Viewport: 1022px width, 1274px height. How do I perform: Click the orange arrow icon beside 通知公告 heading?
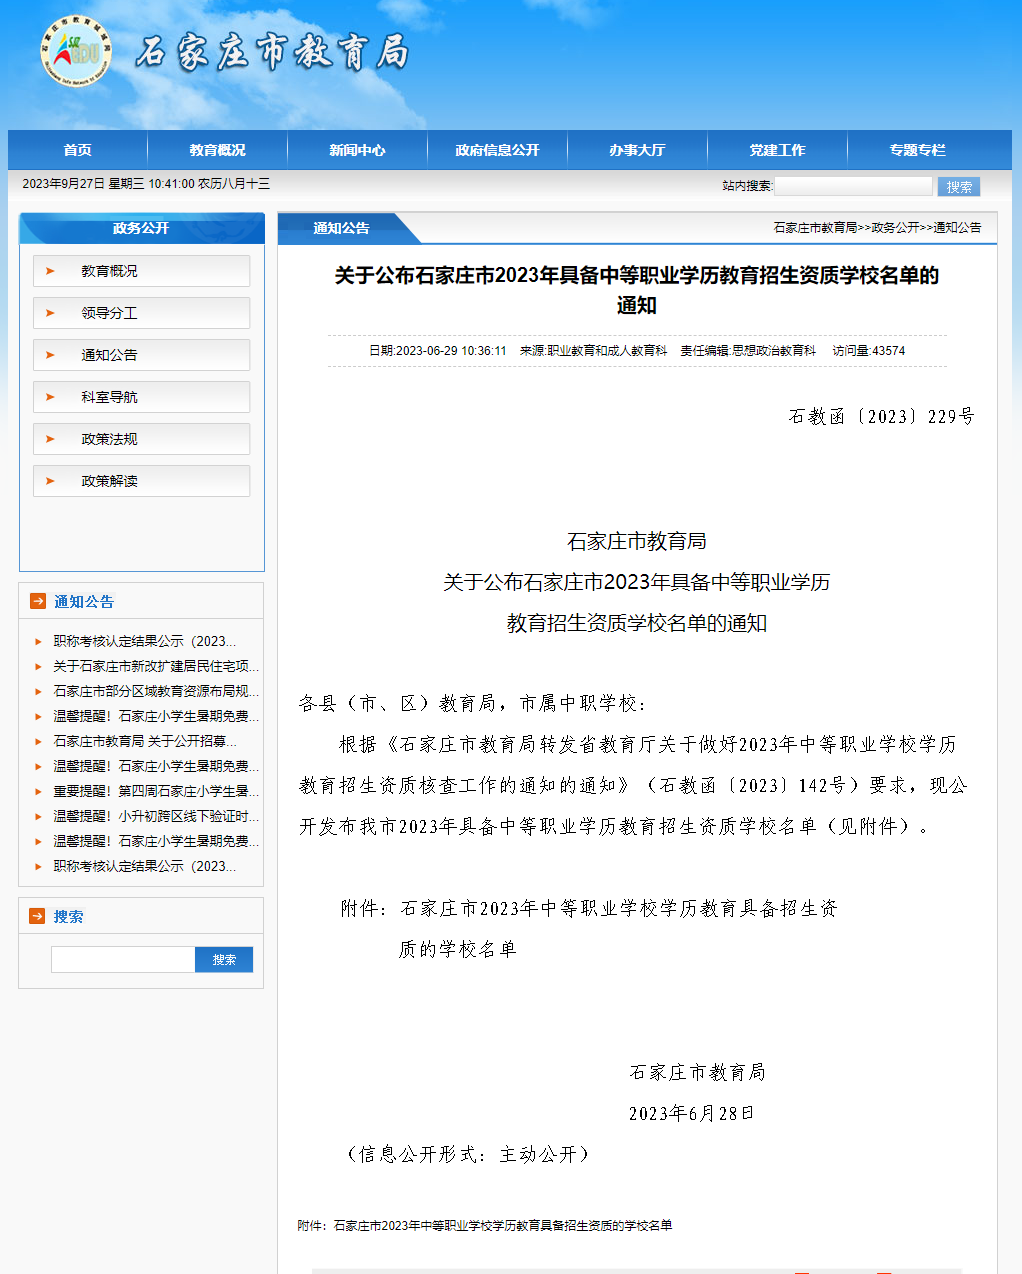[38, 601]
